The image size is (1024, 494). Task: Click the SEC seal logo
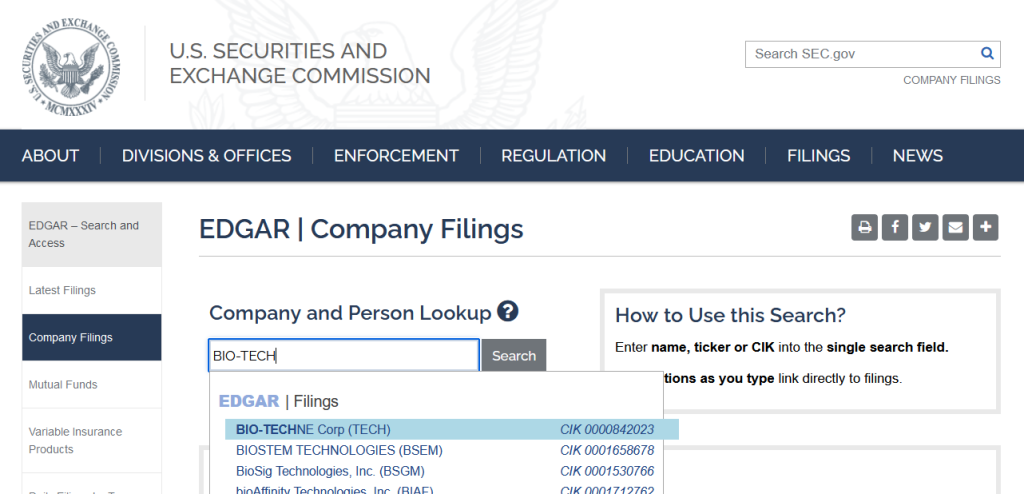point(72,69)
